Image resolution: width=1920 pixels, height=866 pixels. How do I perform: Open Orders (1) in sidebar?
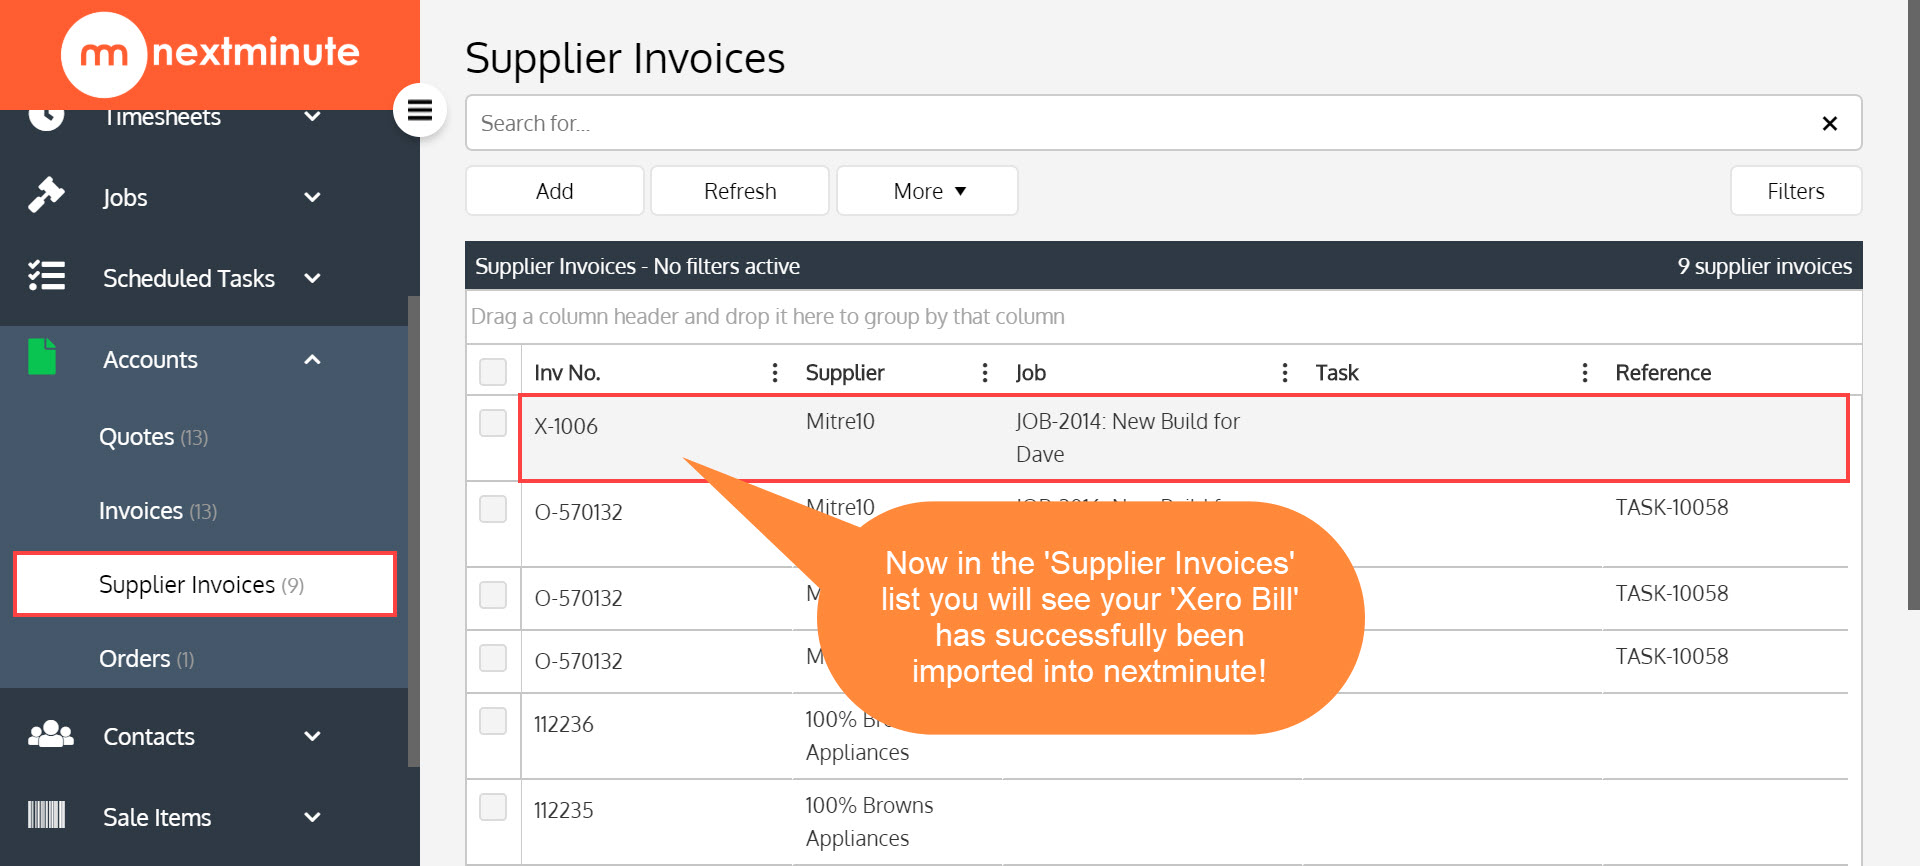point(146,659)
